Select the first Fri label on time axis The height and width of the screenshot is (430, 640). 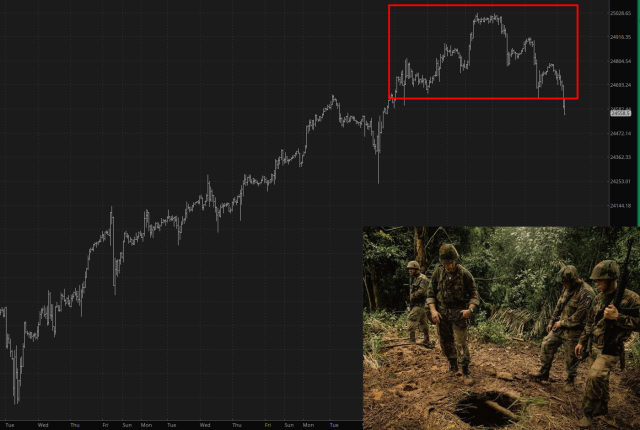(x=105, y=425)
